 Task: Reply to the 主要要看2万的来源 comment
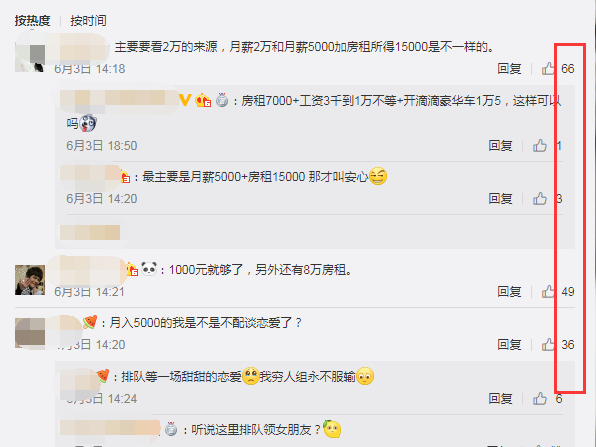(509, 69)
